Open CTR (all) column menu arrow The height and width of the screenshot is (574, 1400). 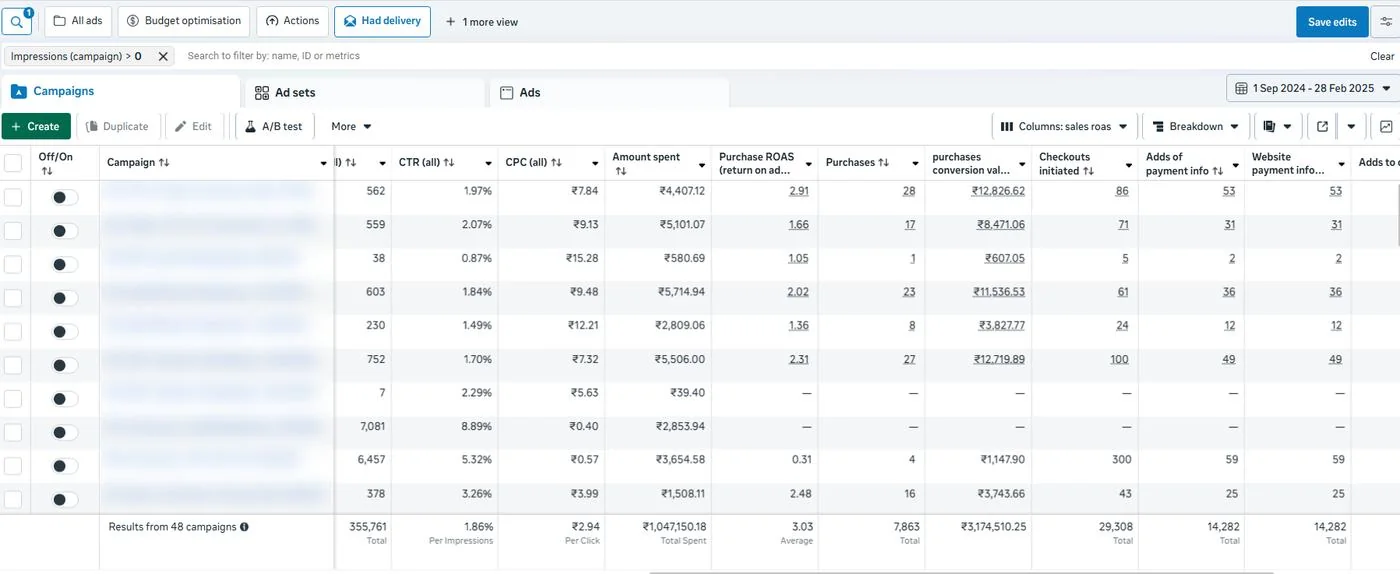[488, 163]
